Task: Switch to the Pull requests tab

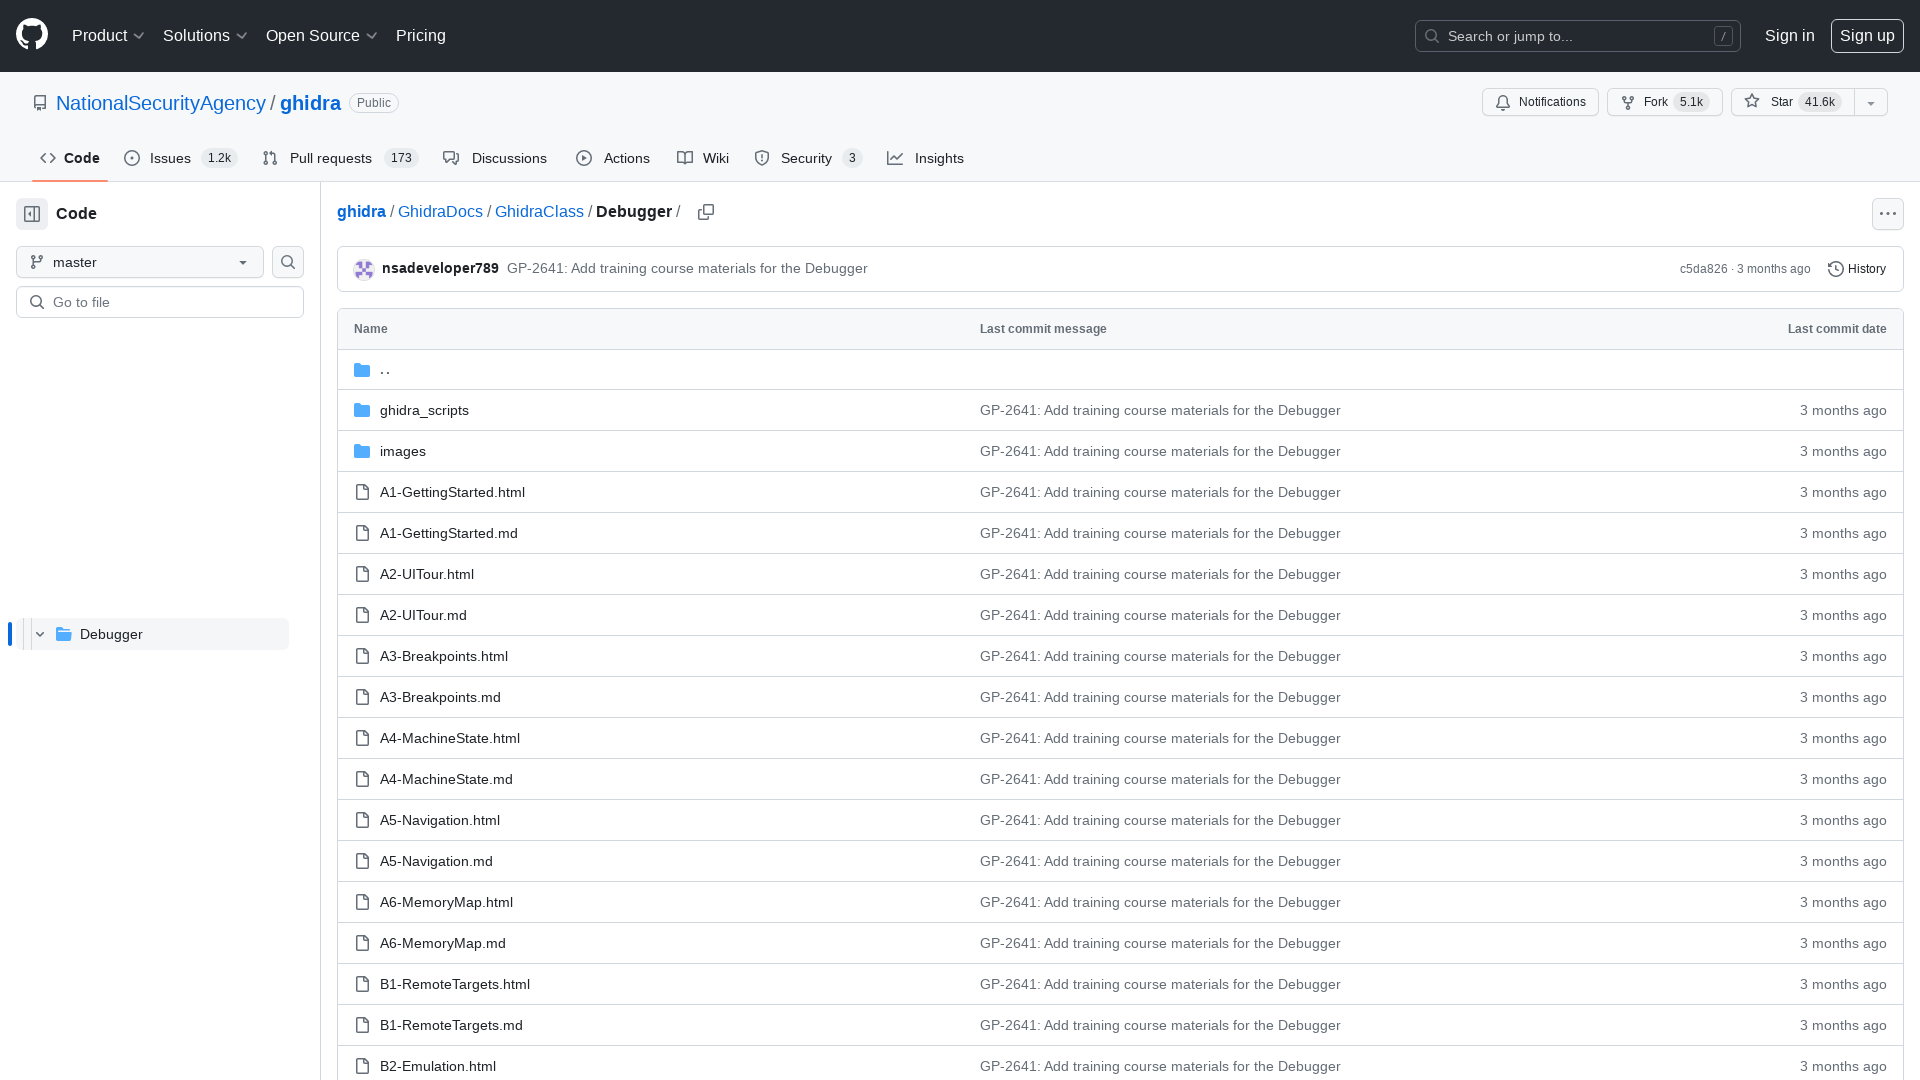Action: (x=340, y=158)
